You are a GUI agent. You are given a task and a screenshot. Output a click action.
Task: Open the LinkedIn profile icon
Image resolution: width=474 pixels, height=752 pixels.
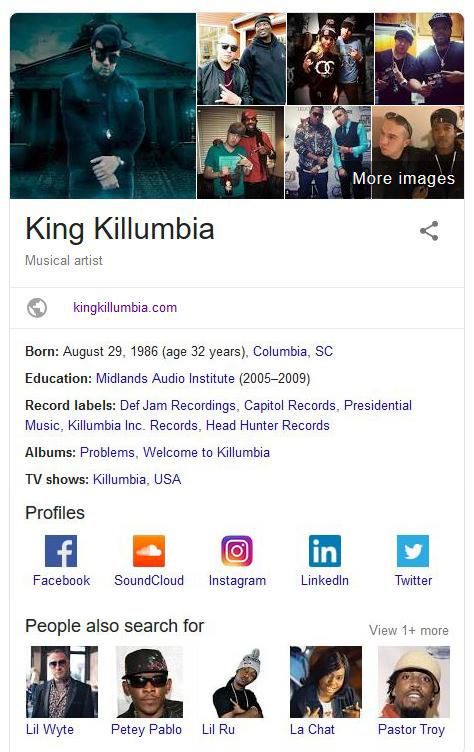325,551
